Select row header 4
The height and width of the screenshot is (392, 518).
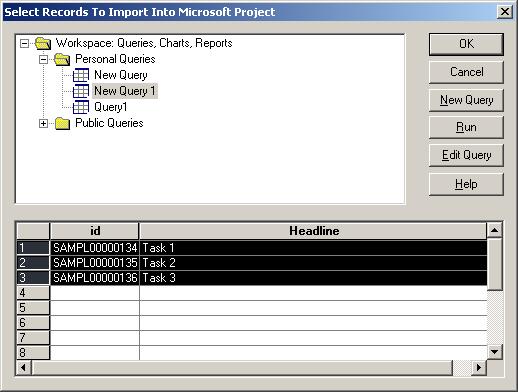pyautogui.click(x=33, y=293)
